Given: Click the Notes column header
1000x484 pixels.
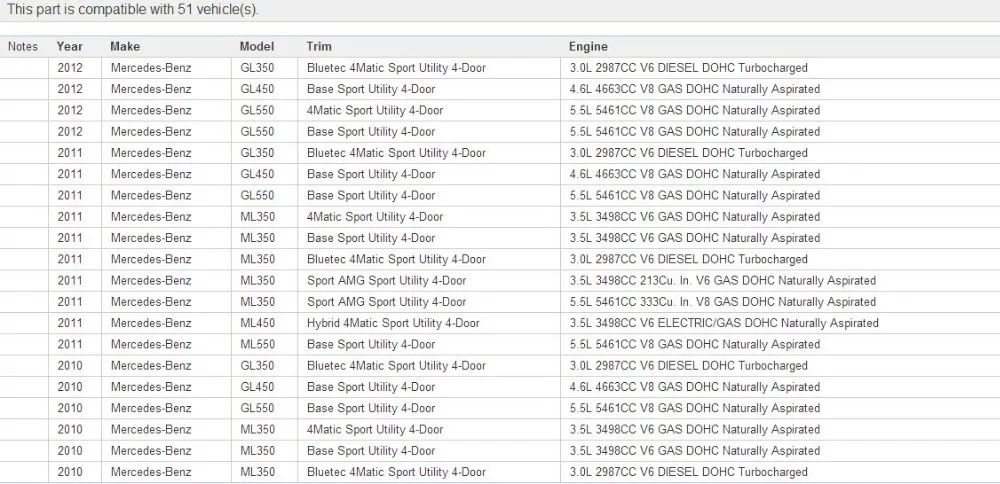Looking at the screenshot, I should tap(23, 47).
